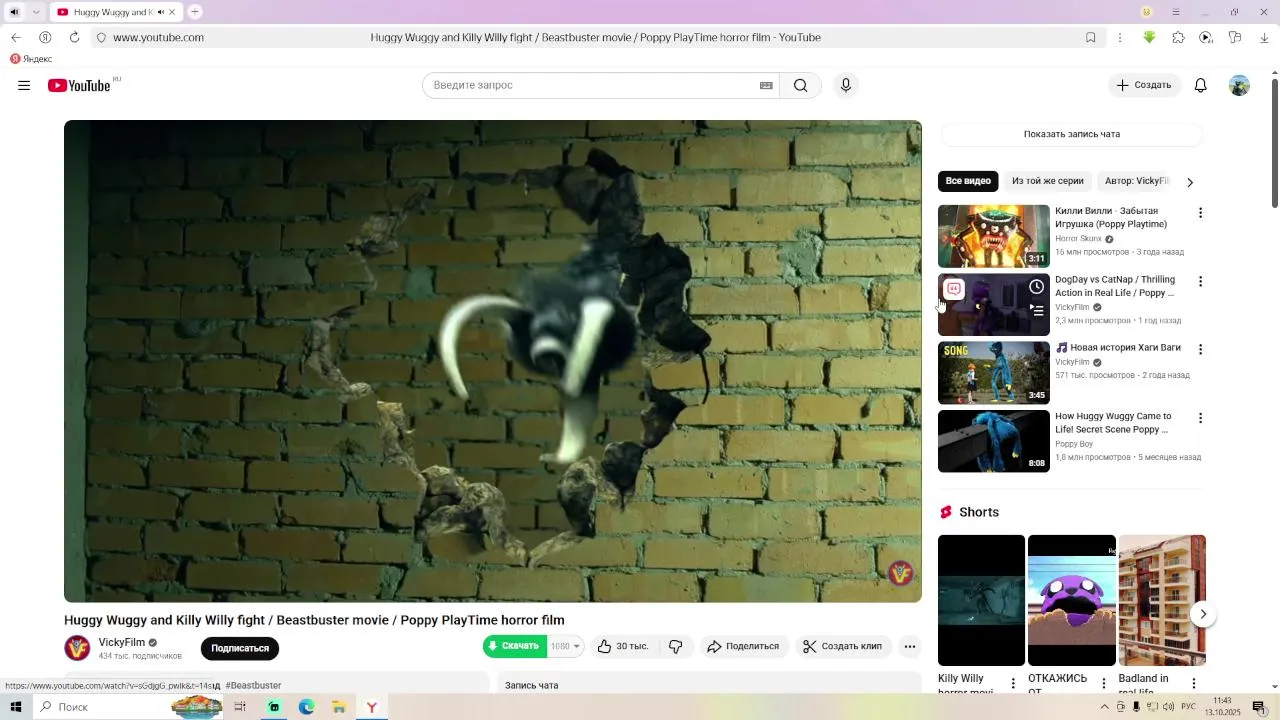Click the #Beastbuster hashtag

click(253, 686)
